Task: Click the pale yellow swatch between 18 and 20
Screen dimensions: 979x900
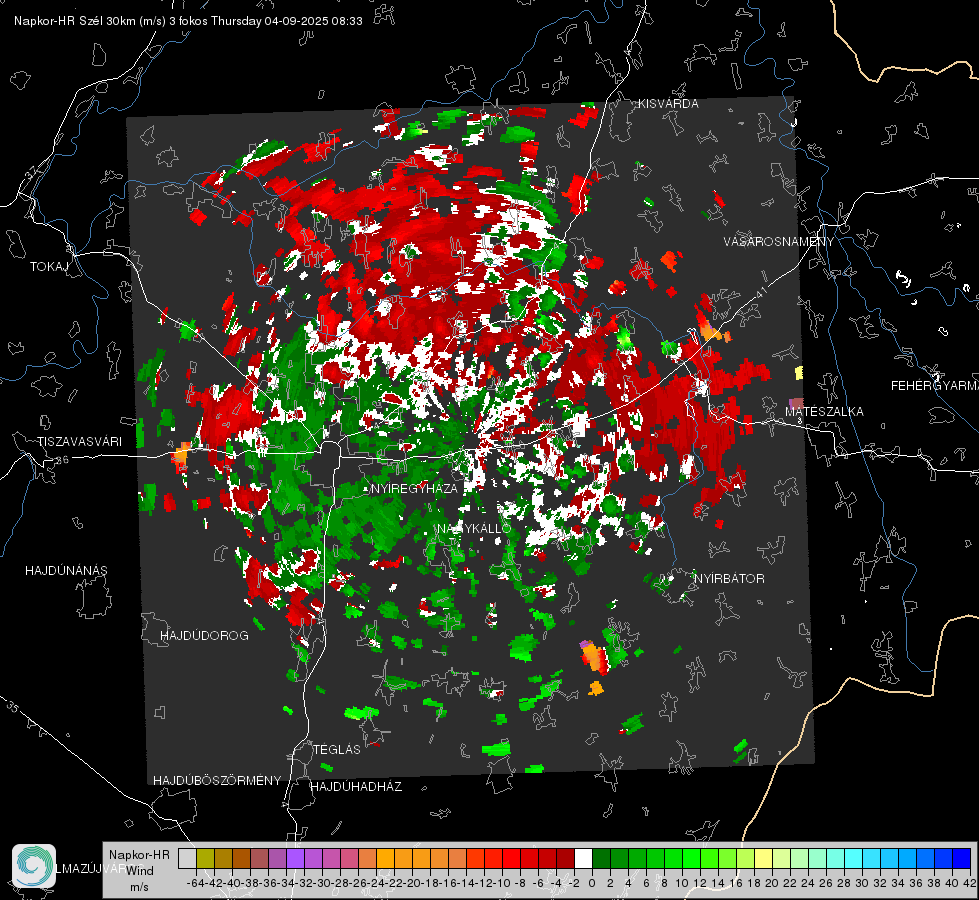Action: (x=763, y=858)
